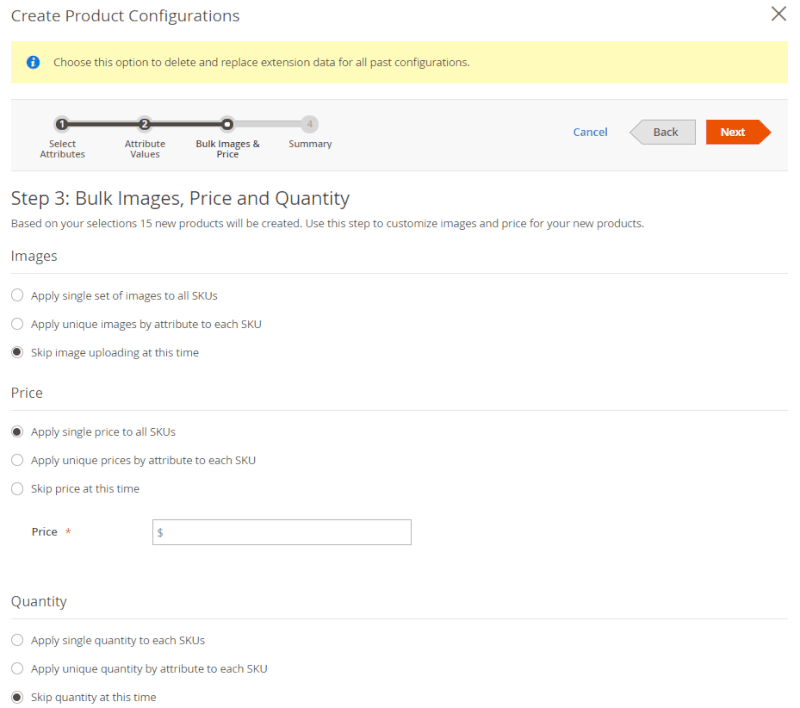Click the step 1 circle in the progress bar

tap(62, 124)
